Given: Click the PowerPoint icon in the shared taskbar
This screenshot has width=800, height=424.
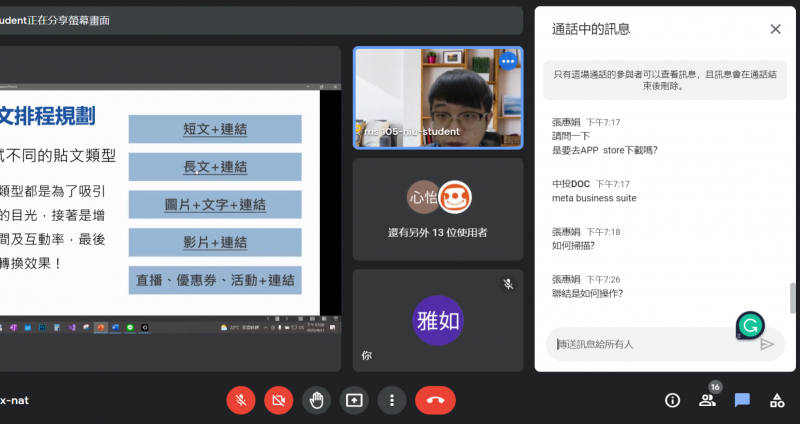Looking at the screenshot, I should tap(101, 328).
